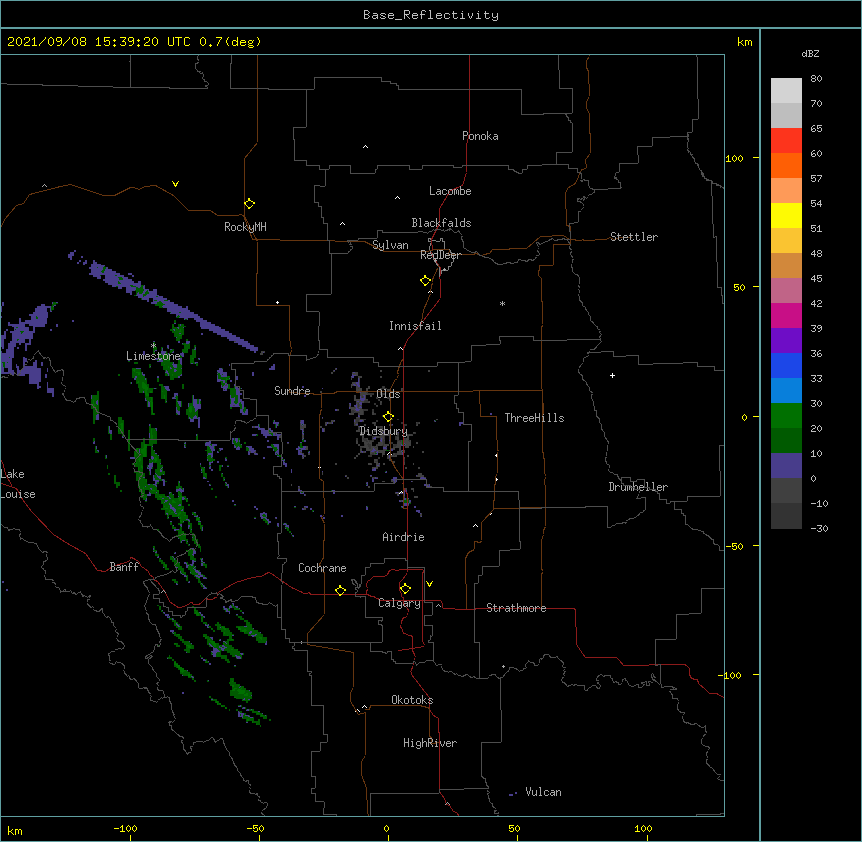
Task: Click the HighRiver city label
Action: [430, 743]
